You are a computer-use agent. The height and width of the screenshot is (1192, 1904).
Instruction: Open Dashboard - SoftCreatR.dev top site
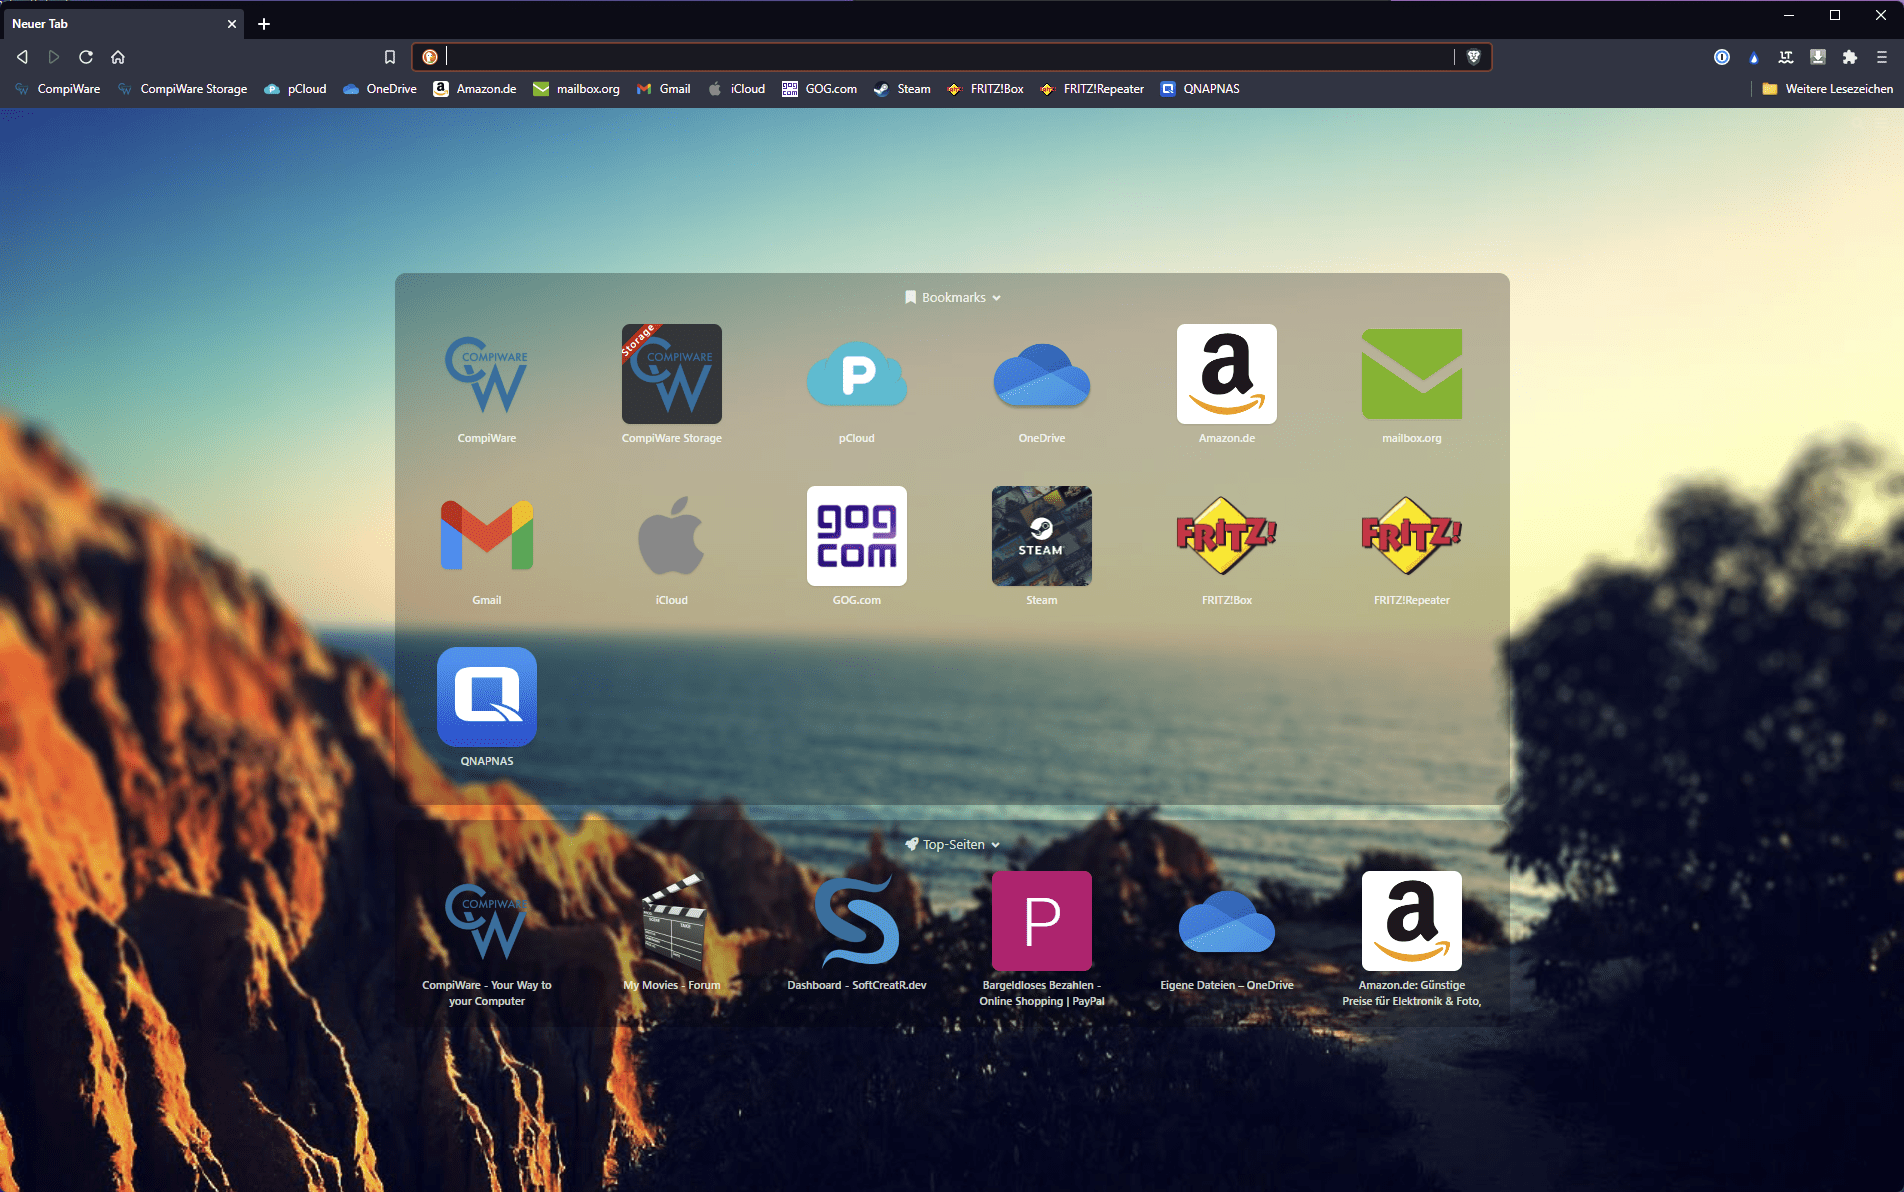pos(857,932)
